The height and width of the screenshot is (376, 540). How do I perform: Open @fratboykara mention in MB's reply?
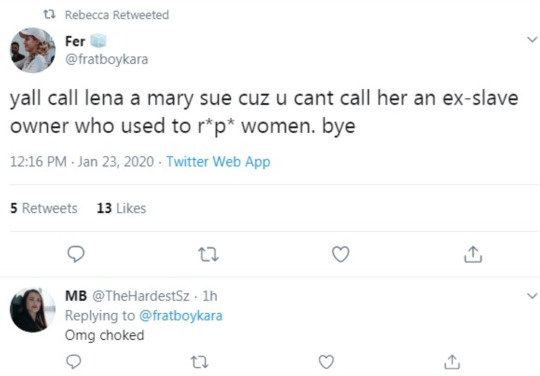(181, 315)
